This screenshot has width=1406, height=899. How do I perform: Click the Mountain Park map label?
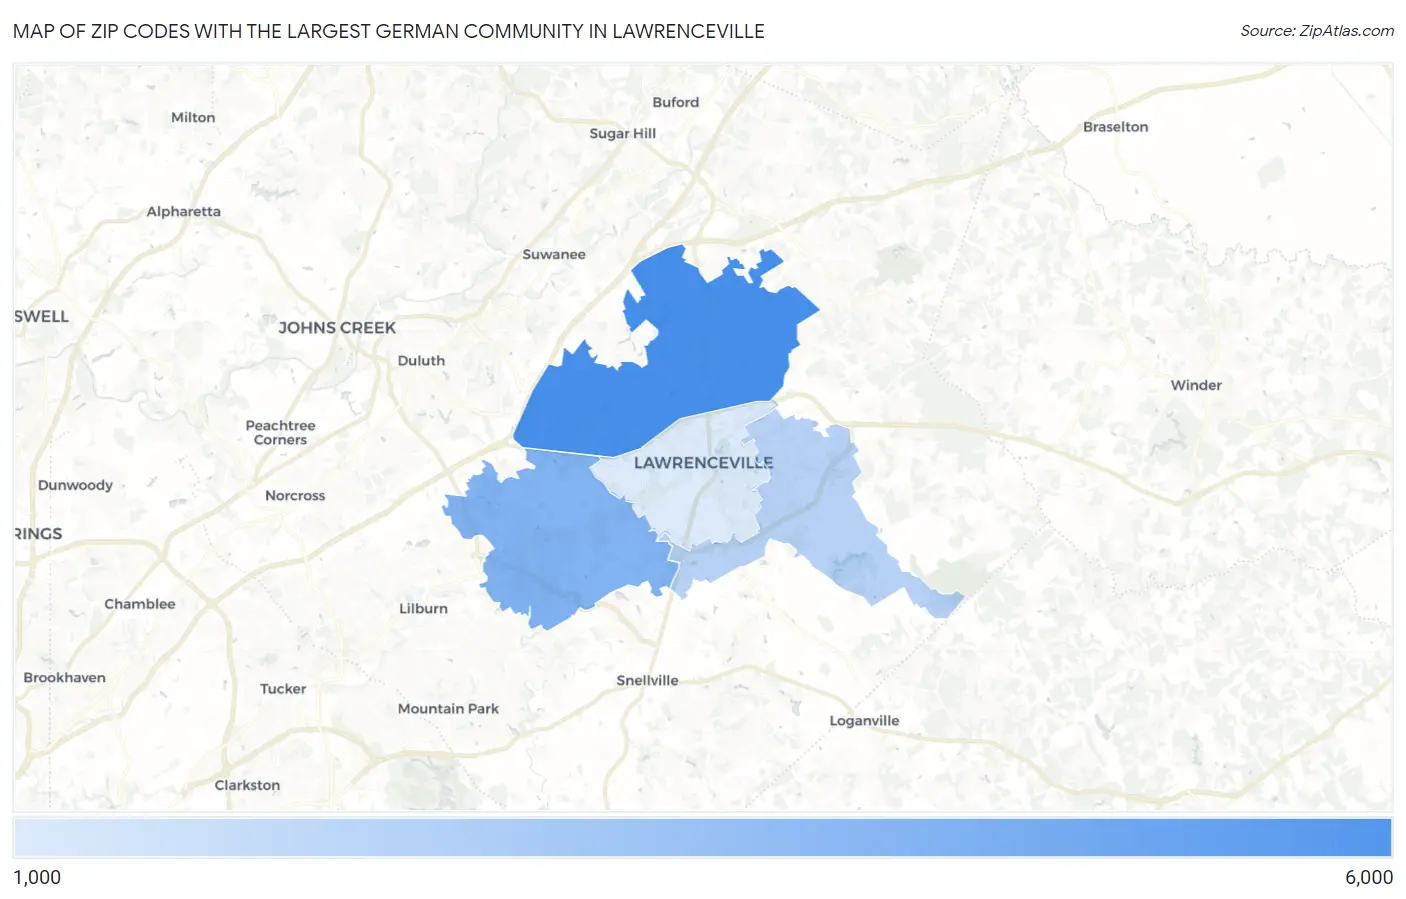point(448,709)
